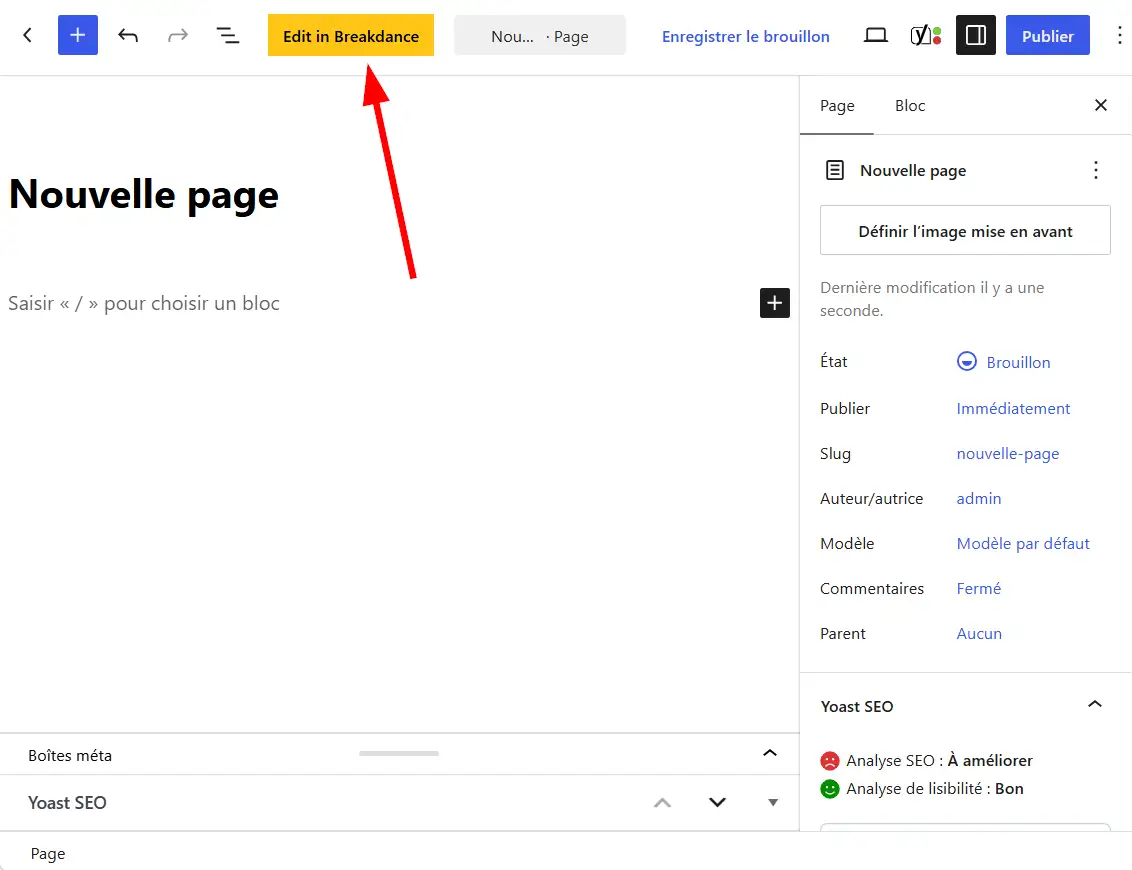This screenshot has width=1132, height=870.
Task: Collapse the Yoast SEO sidebar panel
Action: click(1094, 705)
